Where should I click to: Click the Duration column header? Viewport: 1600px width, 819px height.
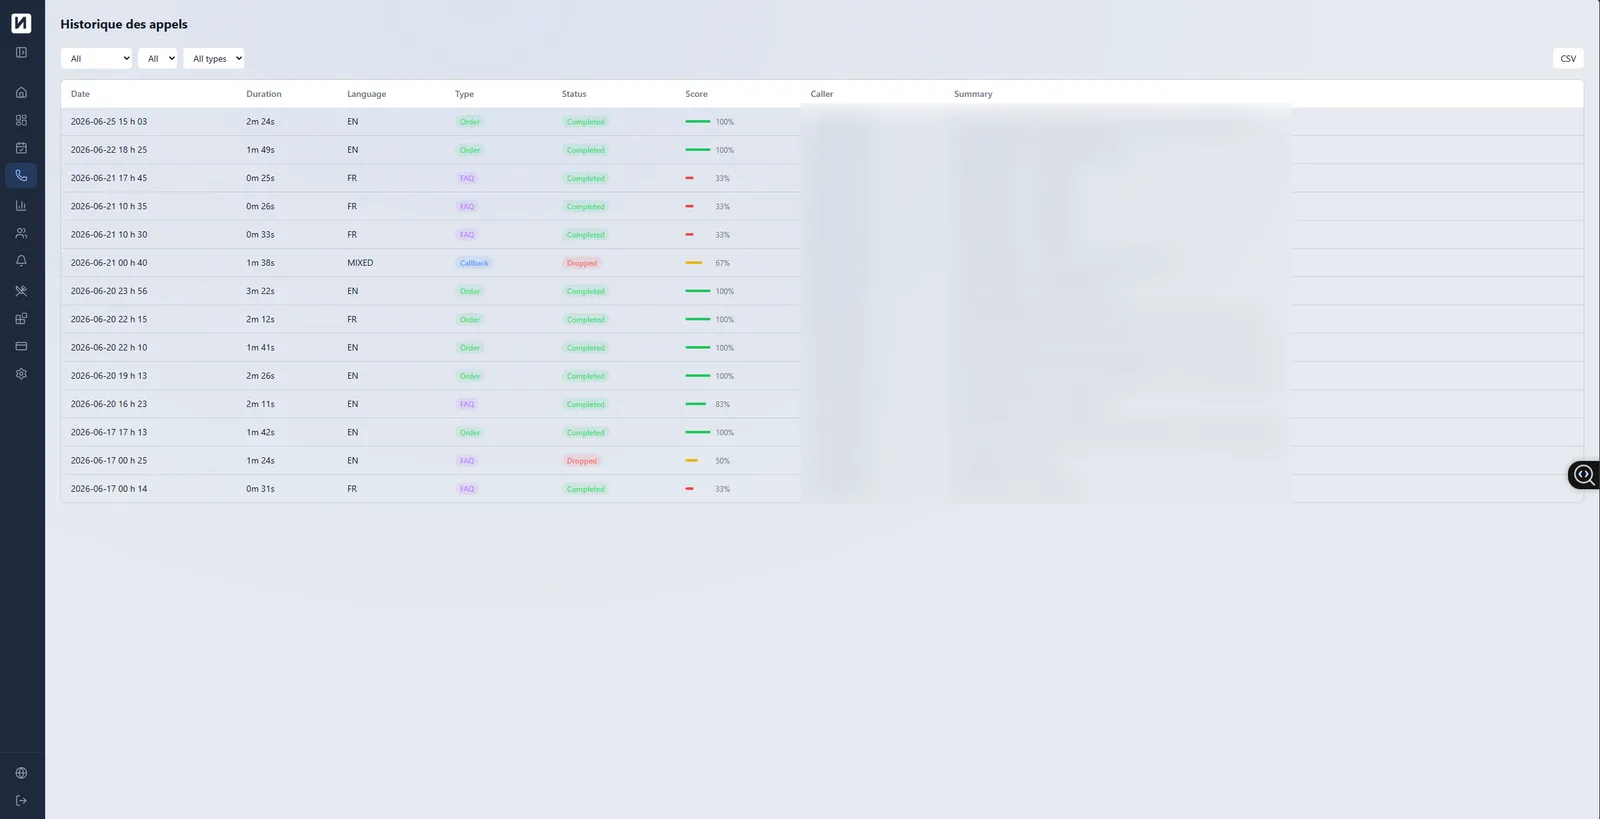pyautogui.click(x=264, y=94)
